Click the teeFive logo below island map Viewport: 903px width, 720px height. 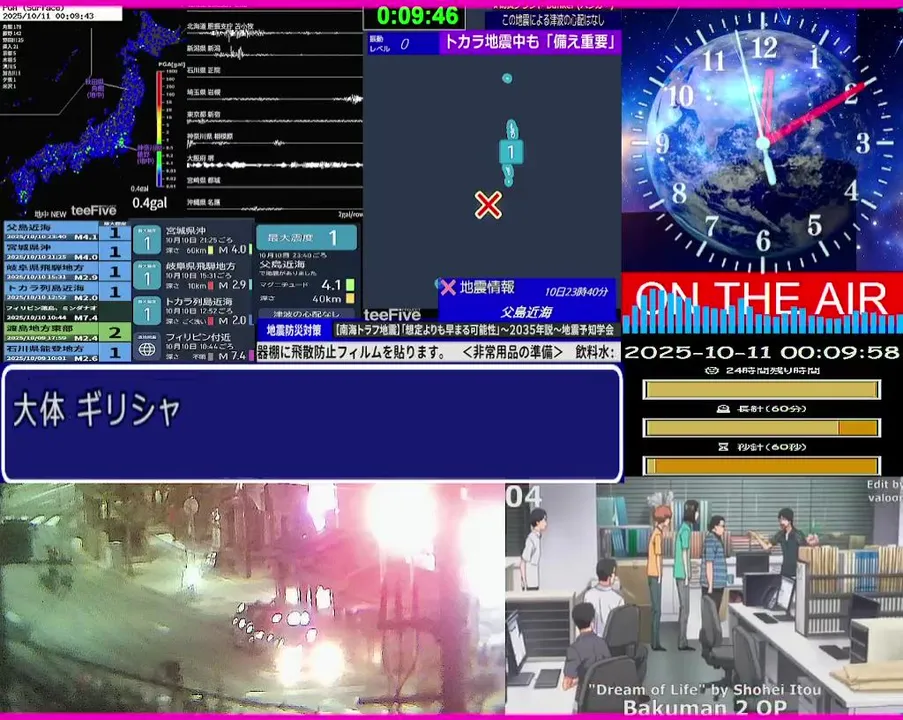(392, 315)
